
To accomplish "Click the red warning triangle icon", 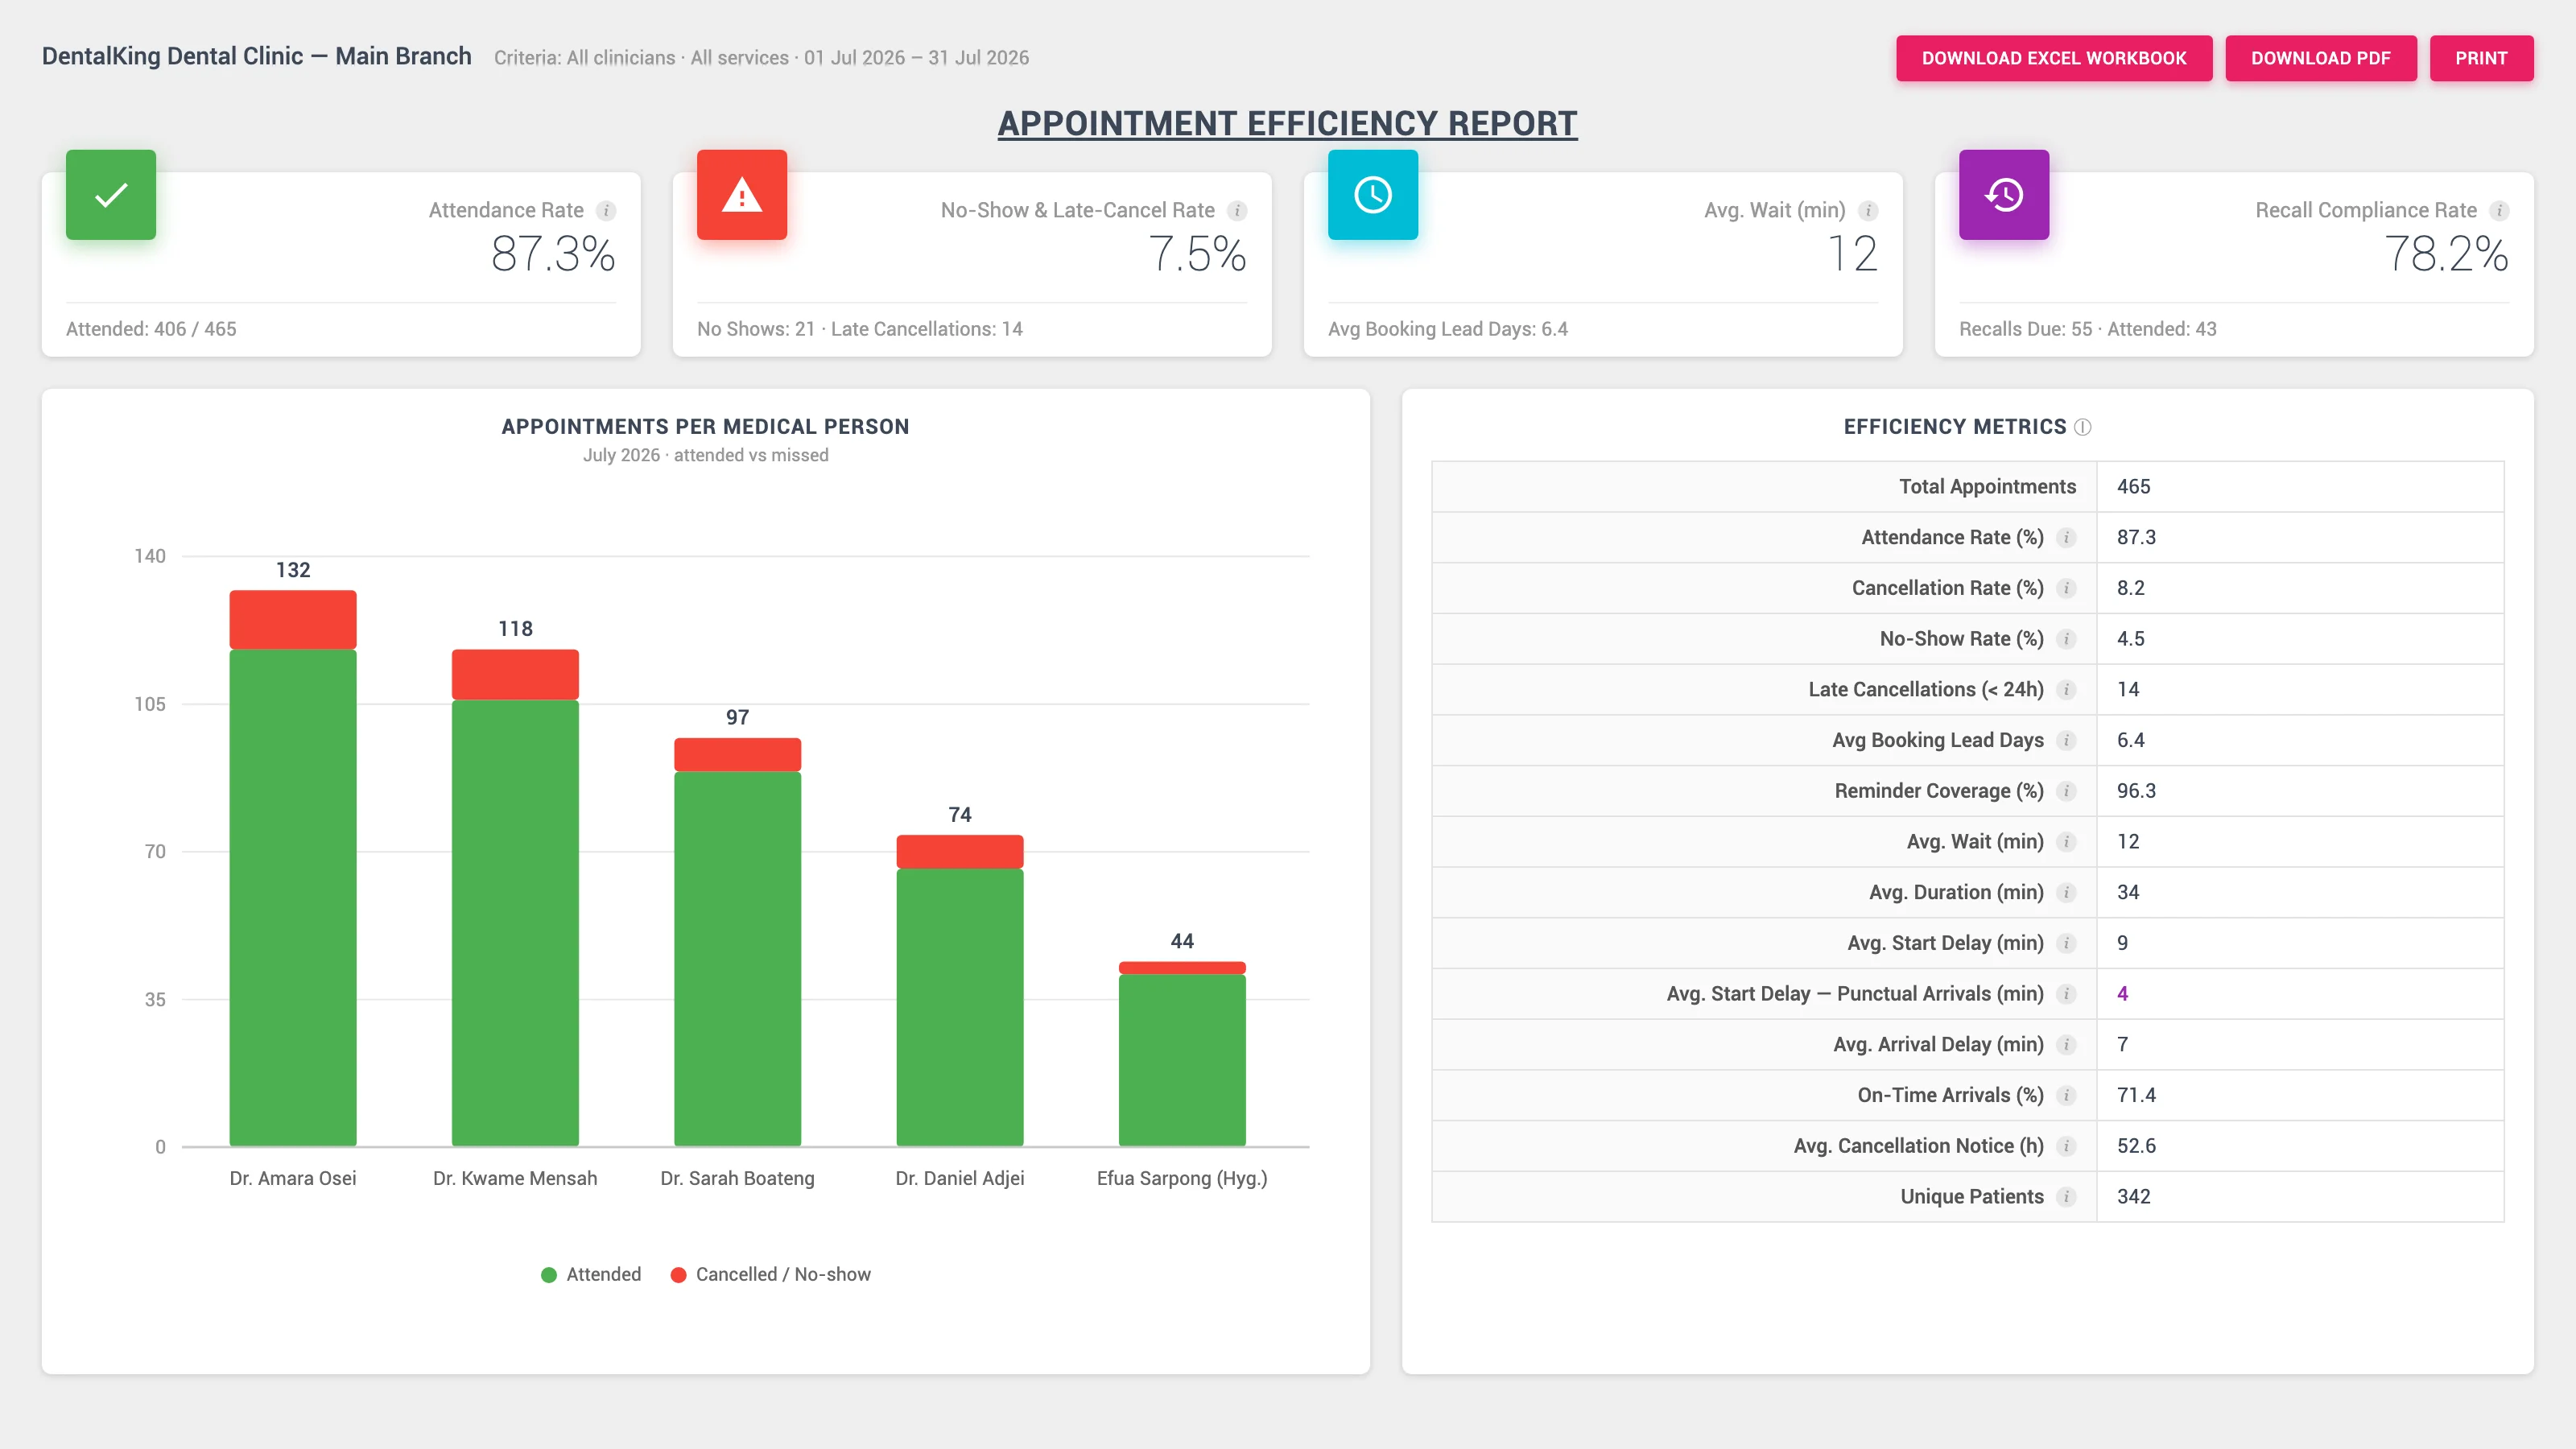I will (742, 195).
